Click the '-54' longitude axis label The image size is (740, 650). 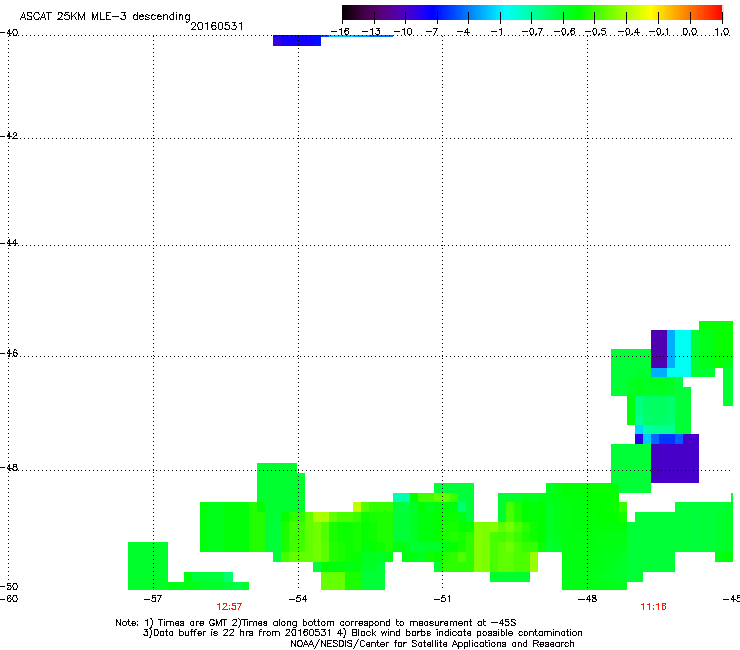pyautogui.click(x=298, y=599)
